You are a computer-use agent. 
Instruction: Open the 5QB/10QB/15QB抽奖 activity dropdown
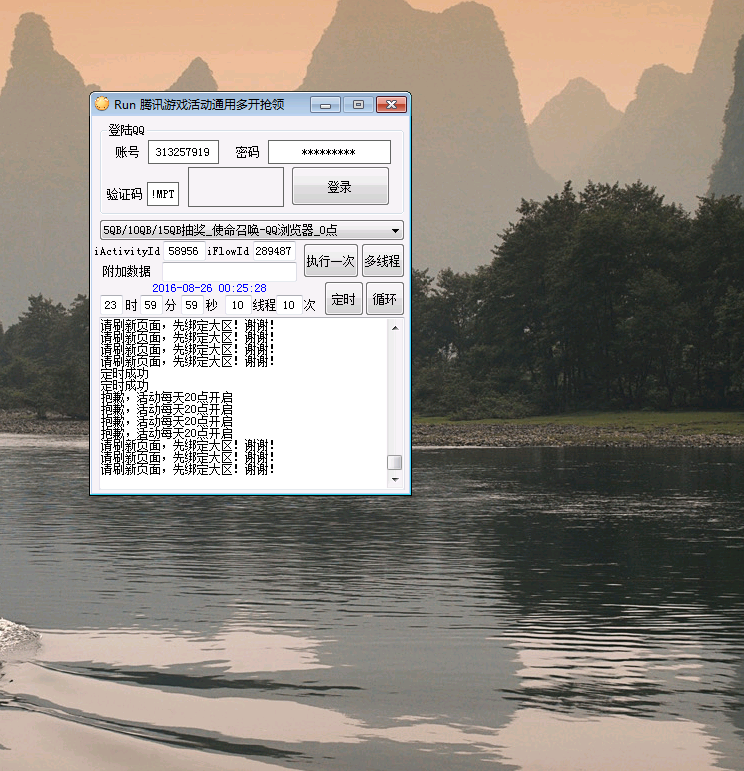pyautogui.click(x=251, y=230)
